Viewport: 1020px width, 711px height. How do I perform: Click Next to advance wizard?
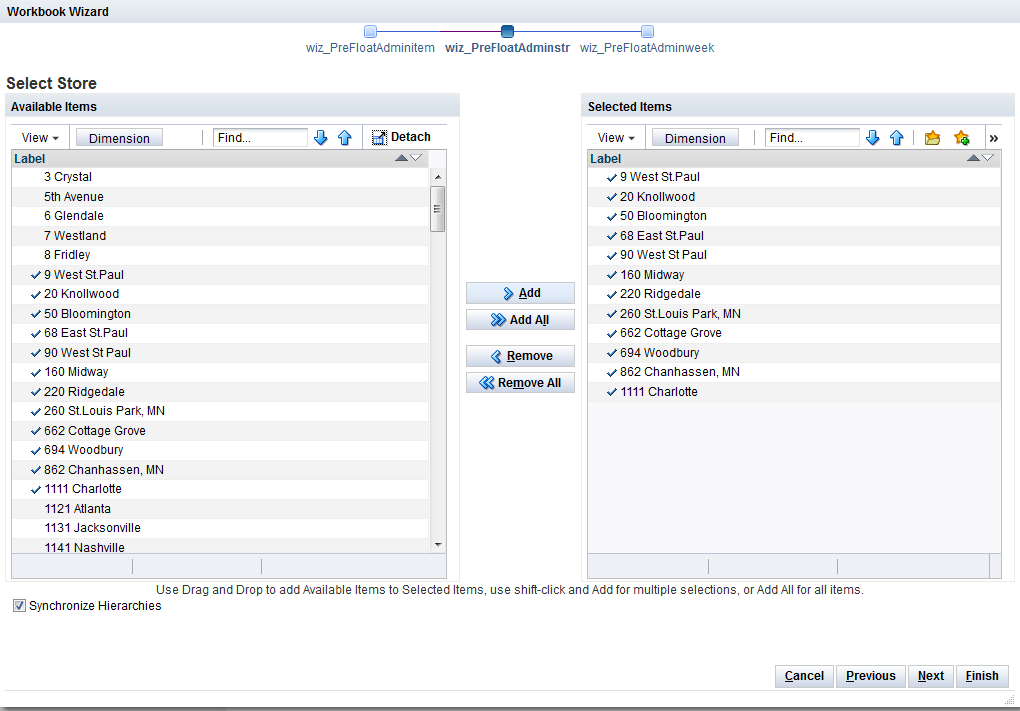pyautogui.click(x=931, y=676)
